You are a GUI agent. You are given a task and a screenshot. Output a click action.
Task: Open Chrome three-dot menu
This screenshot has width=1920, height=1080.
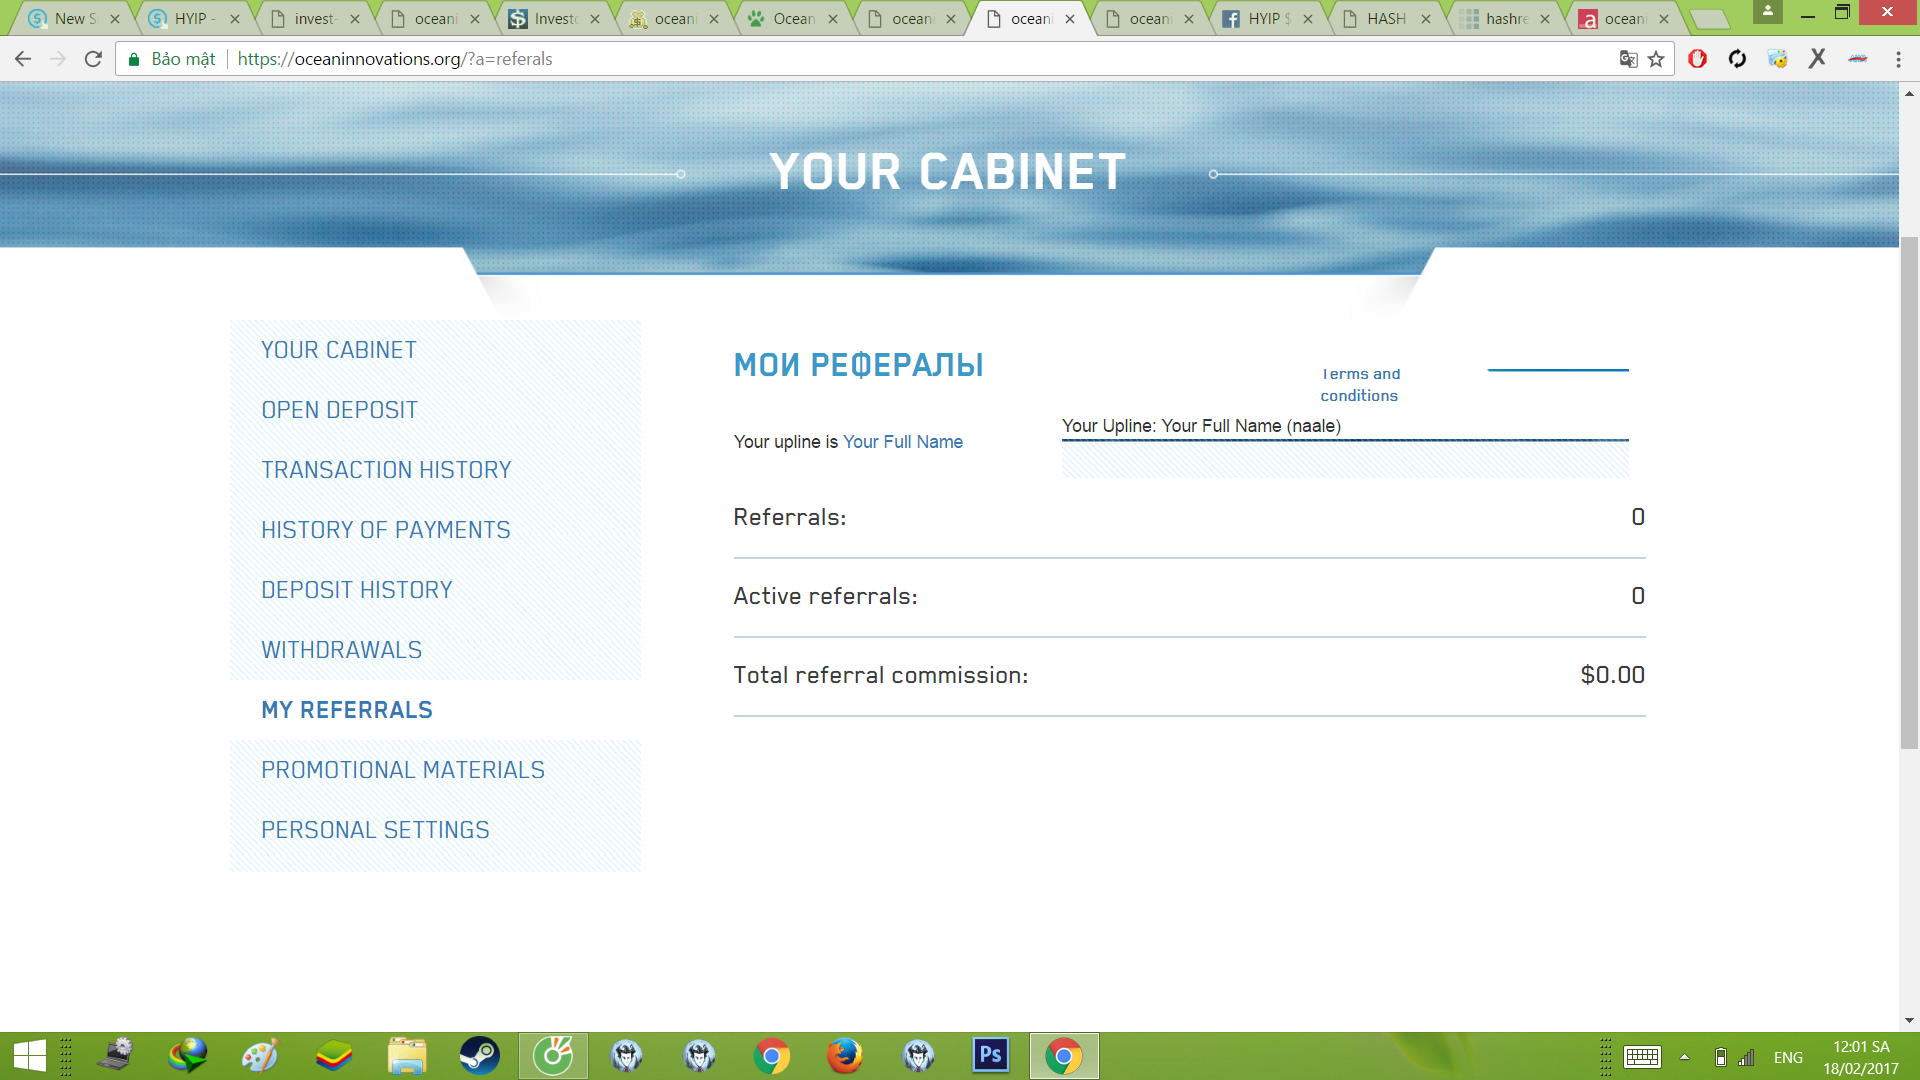pyautogui.click(x=1898, y=59)
